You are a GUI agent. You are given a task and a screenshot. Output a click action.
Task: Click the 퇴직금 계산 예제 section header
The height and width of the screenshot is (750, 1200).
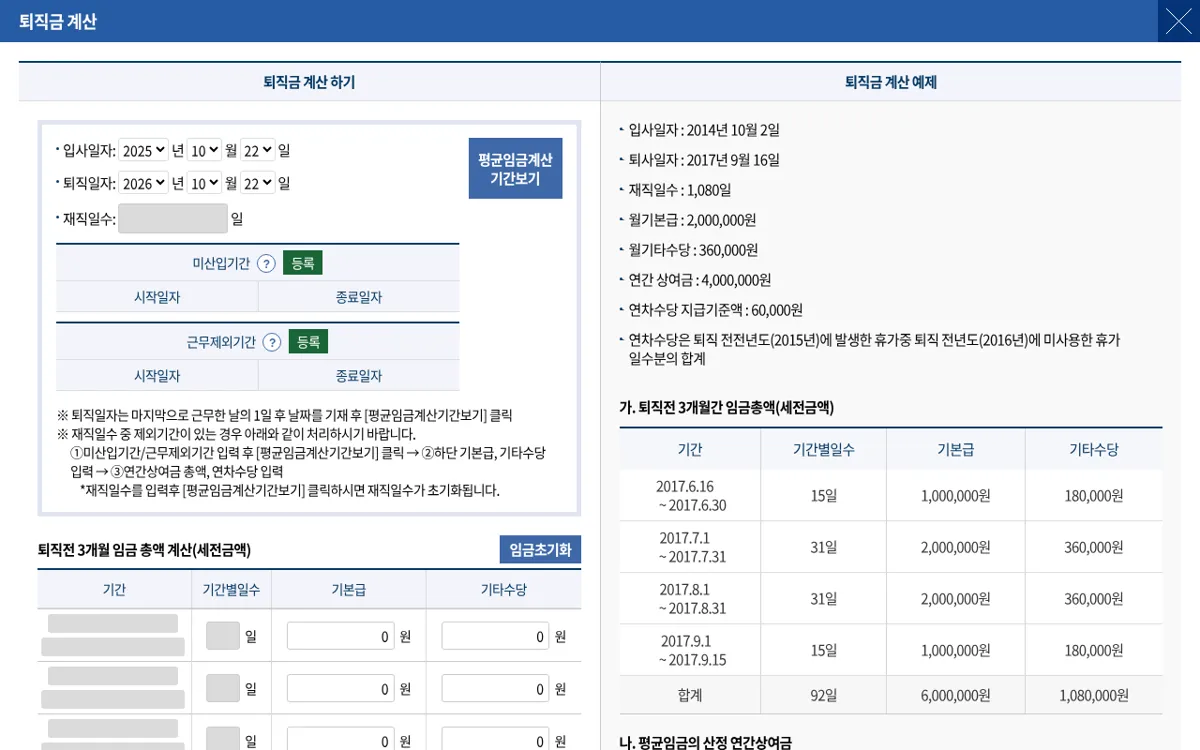click(891, 82)
